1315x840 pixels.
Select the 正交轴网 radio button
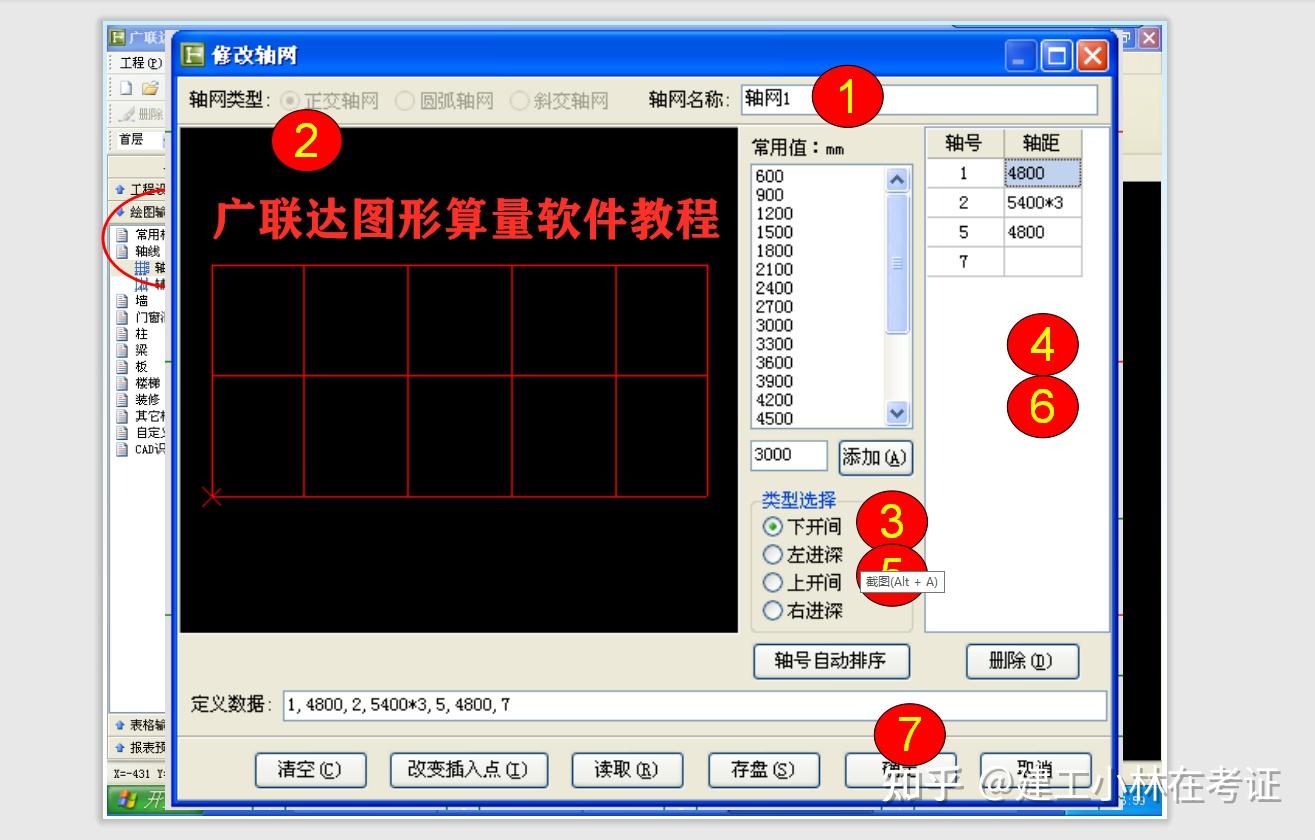coord(290,101)
